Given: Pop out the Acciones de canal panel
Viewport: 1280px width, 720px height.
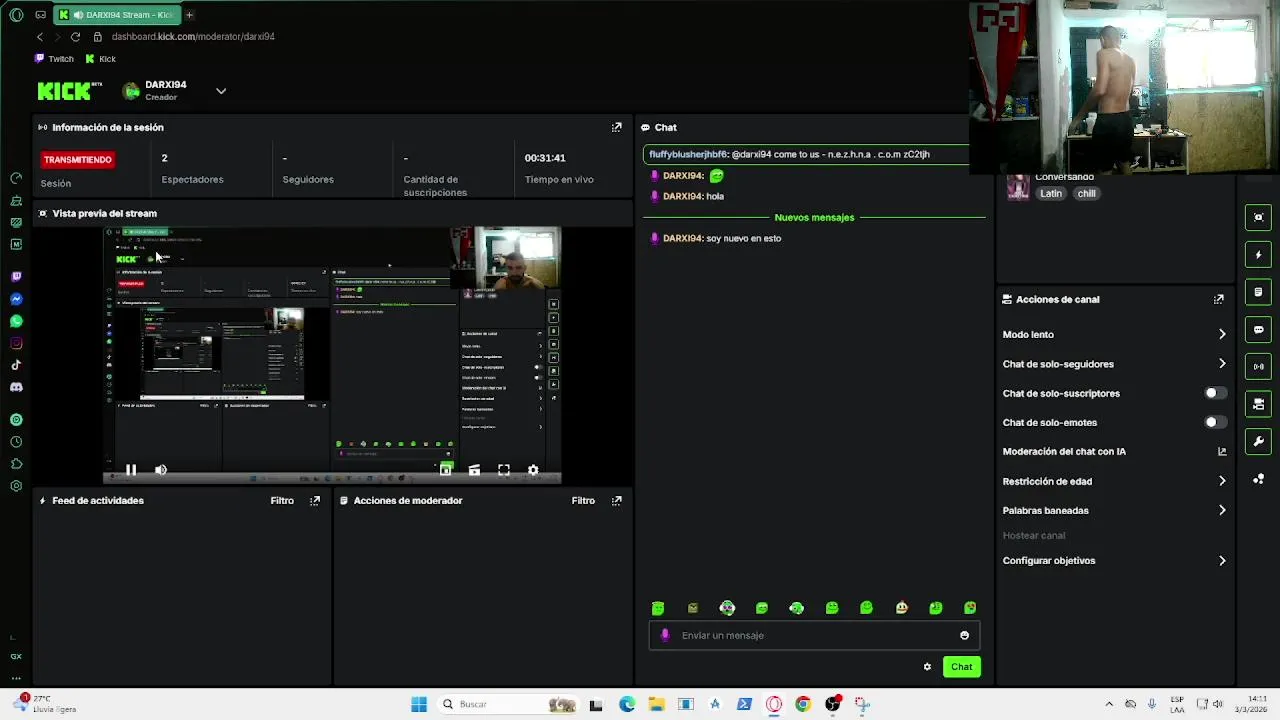Looking at the screenshot, I should pyautogui.click(x=1219, y=299).
